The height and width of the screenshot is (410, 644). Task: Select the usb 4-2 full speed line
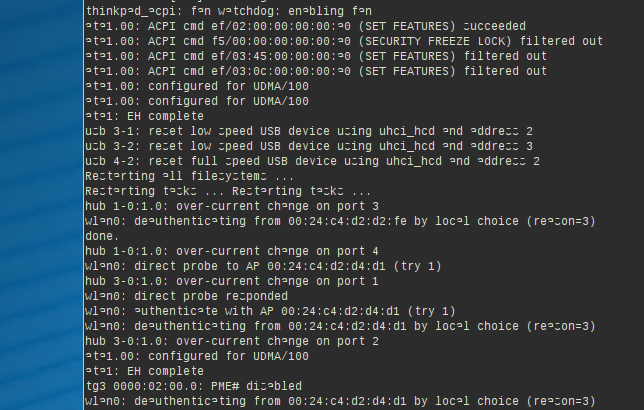point(312,161)
